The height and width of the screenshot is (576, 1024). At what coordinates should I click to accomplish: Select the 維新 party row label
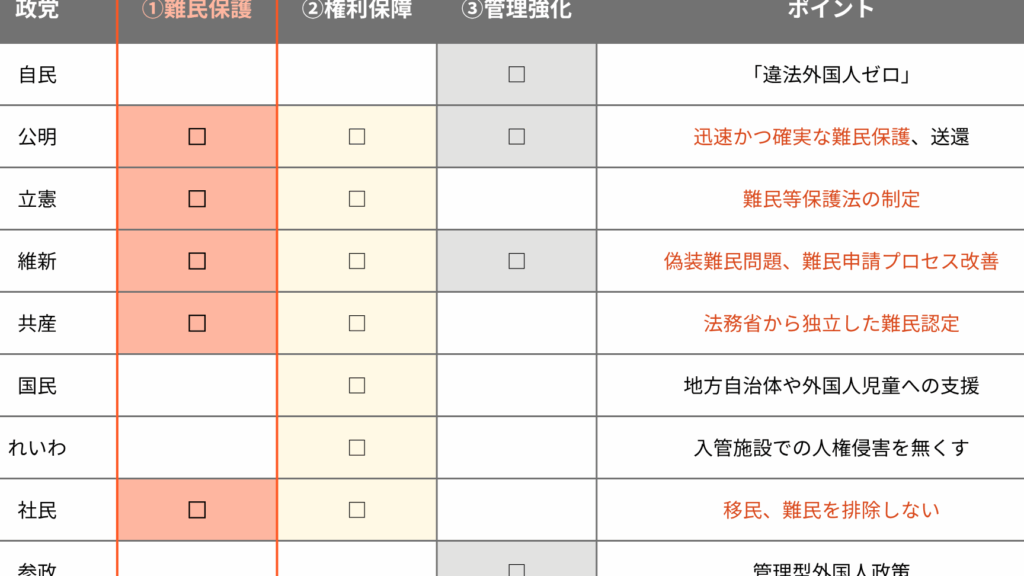coord(37,261)
